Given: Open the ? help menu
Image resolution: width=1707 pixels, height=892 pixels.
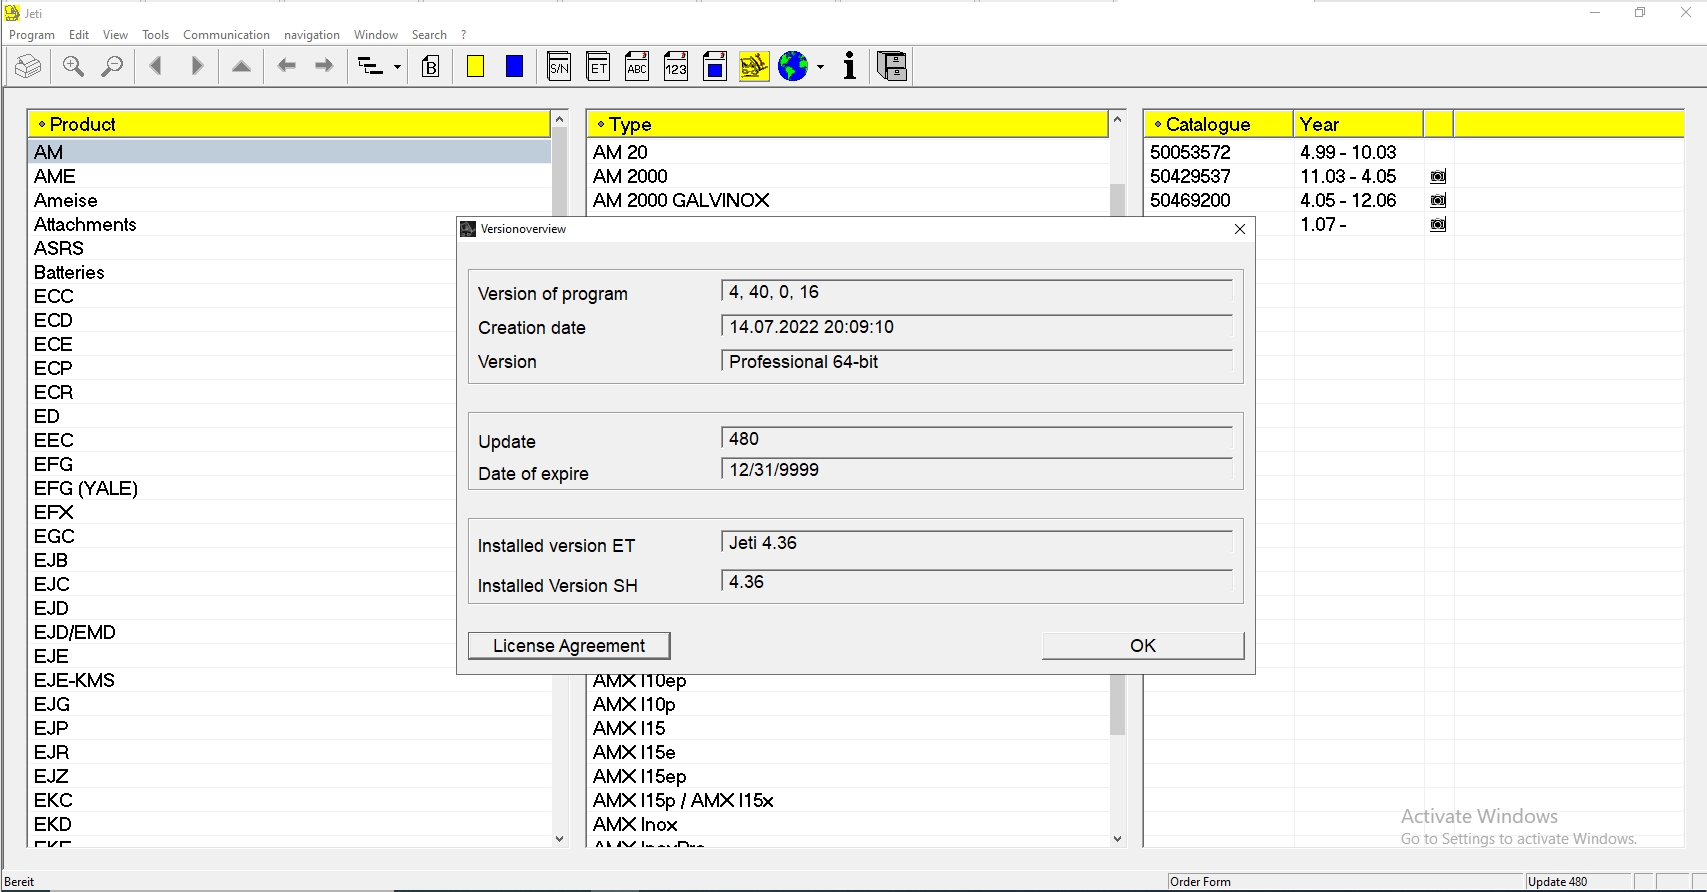Looking at the screenshot, I should 463,35.
